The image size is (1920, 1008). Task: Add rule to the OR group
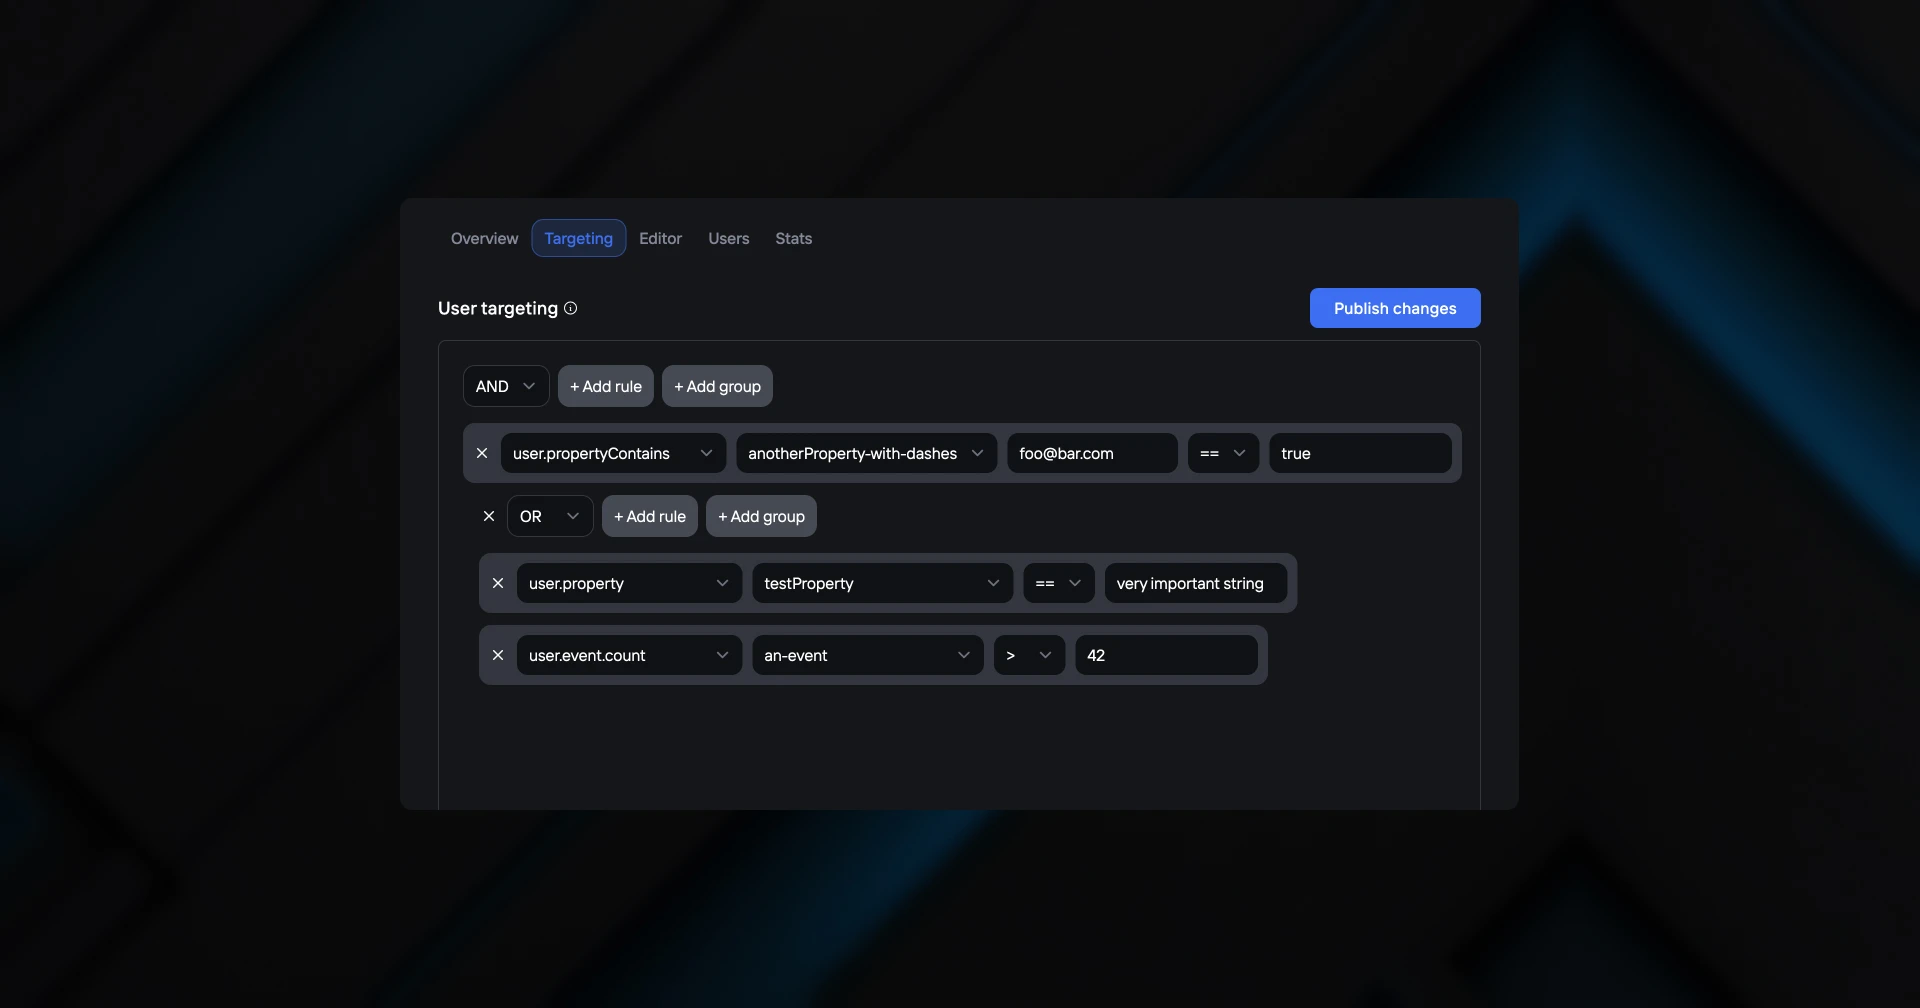tap(650, 516)
